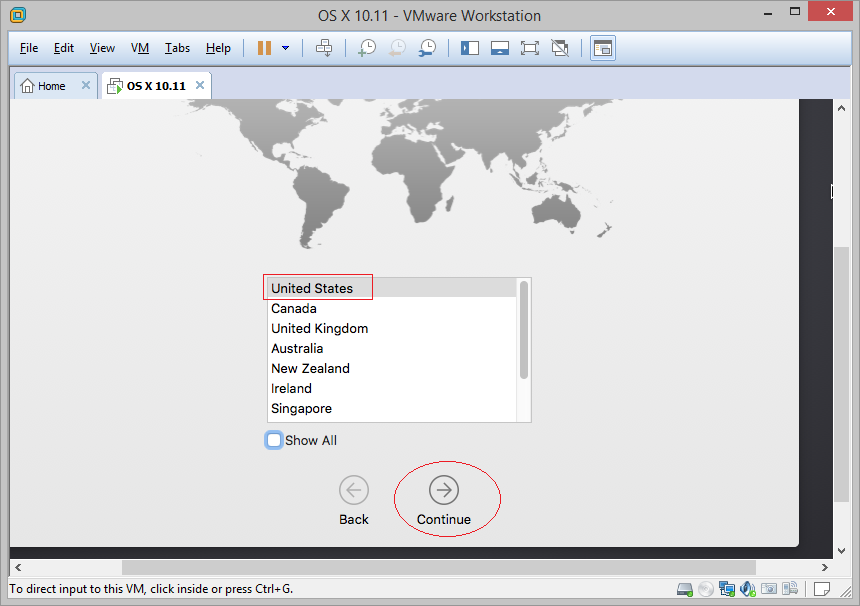This screenshot has width=860, height=606.
Task: Maximize the VMware Workstation window
Action: coord(795,12)
